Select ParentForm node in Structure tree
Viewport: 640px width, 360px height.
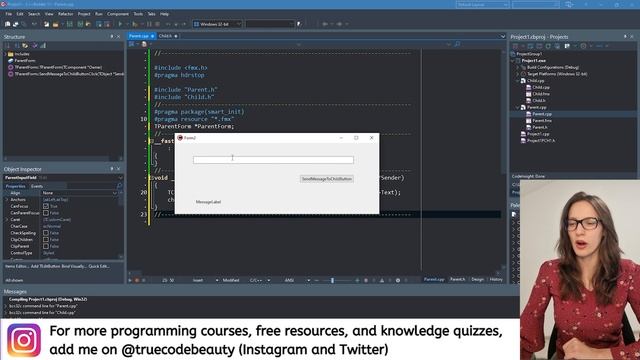pos(24,60)
